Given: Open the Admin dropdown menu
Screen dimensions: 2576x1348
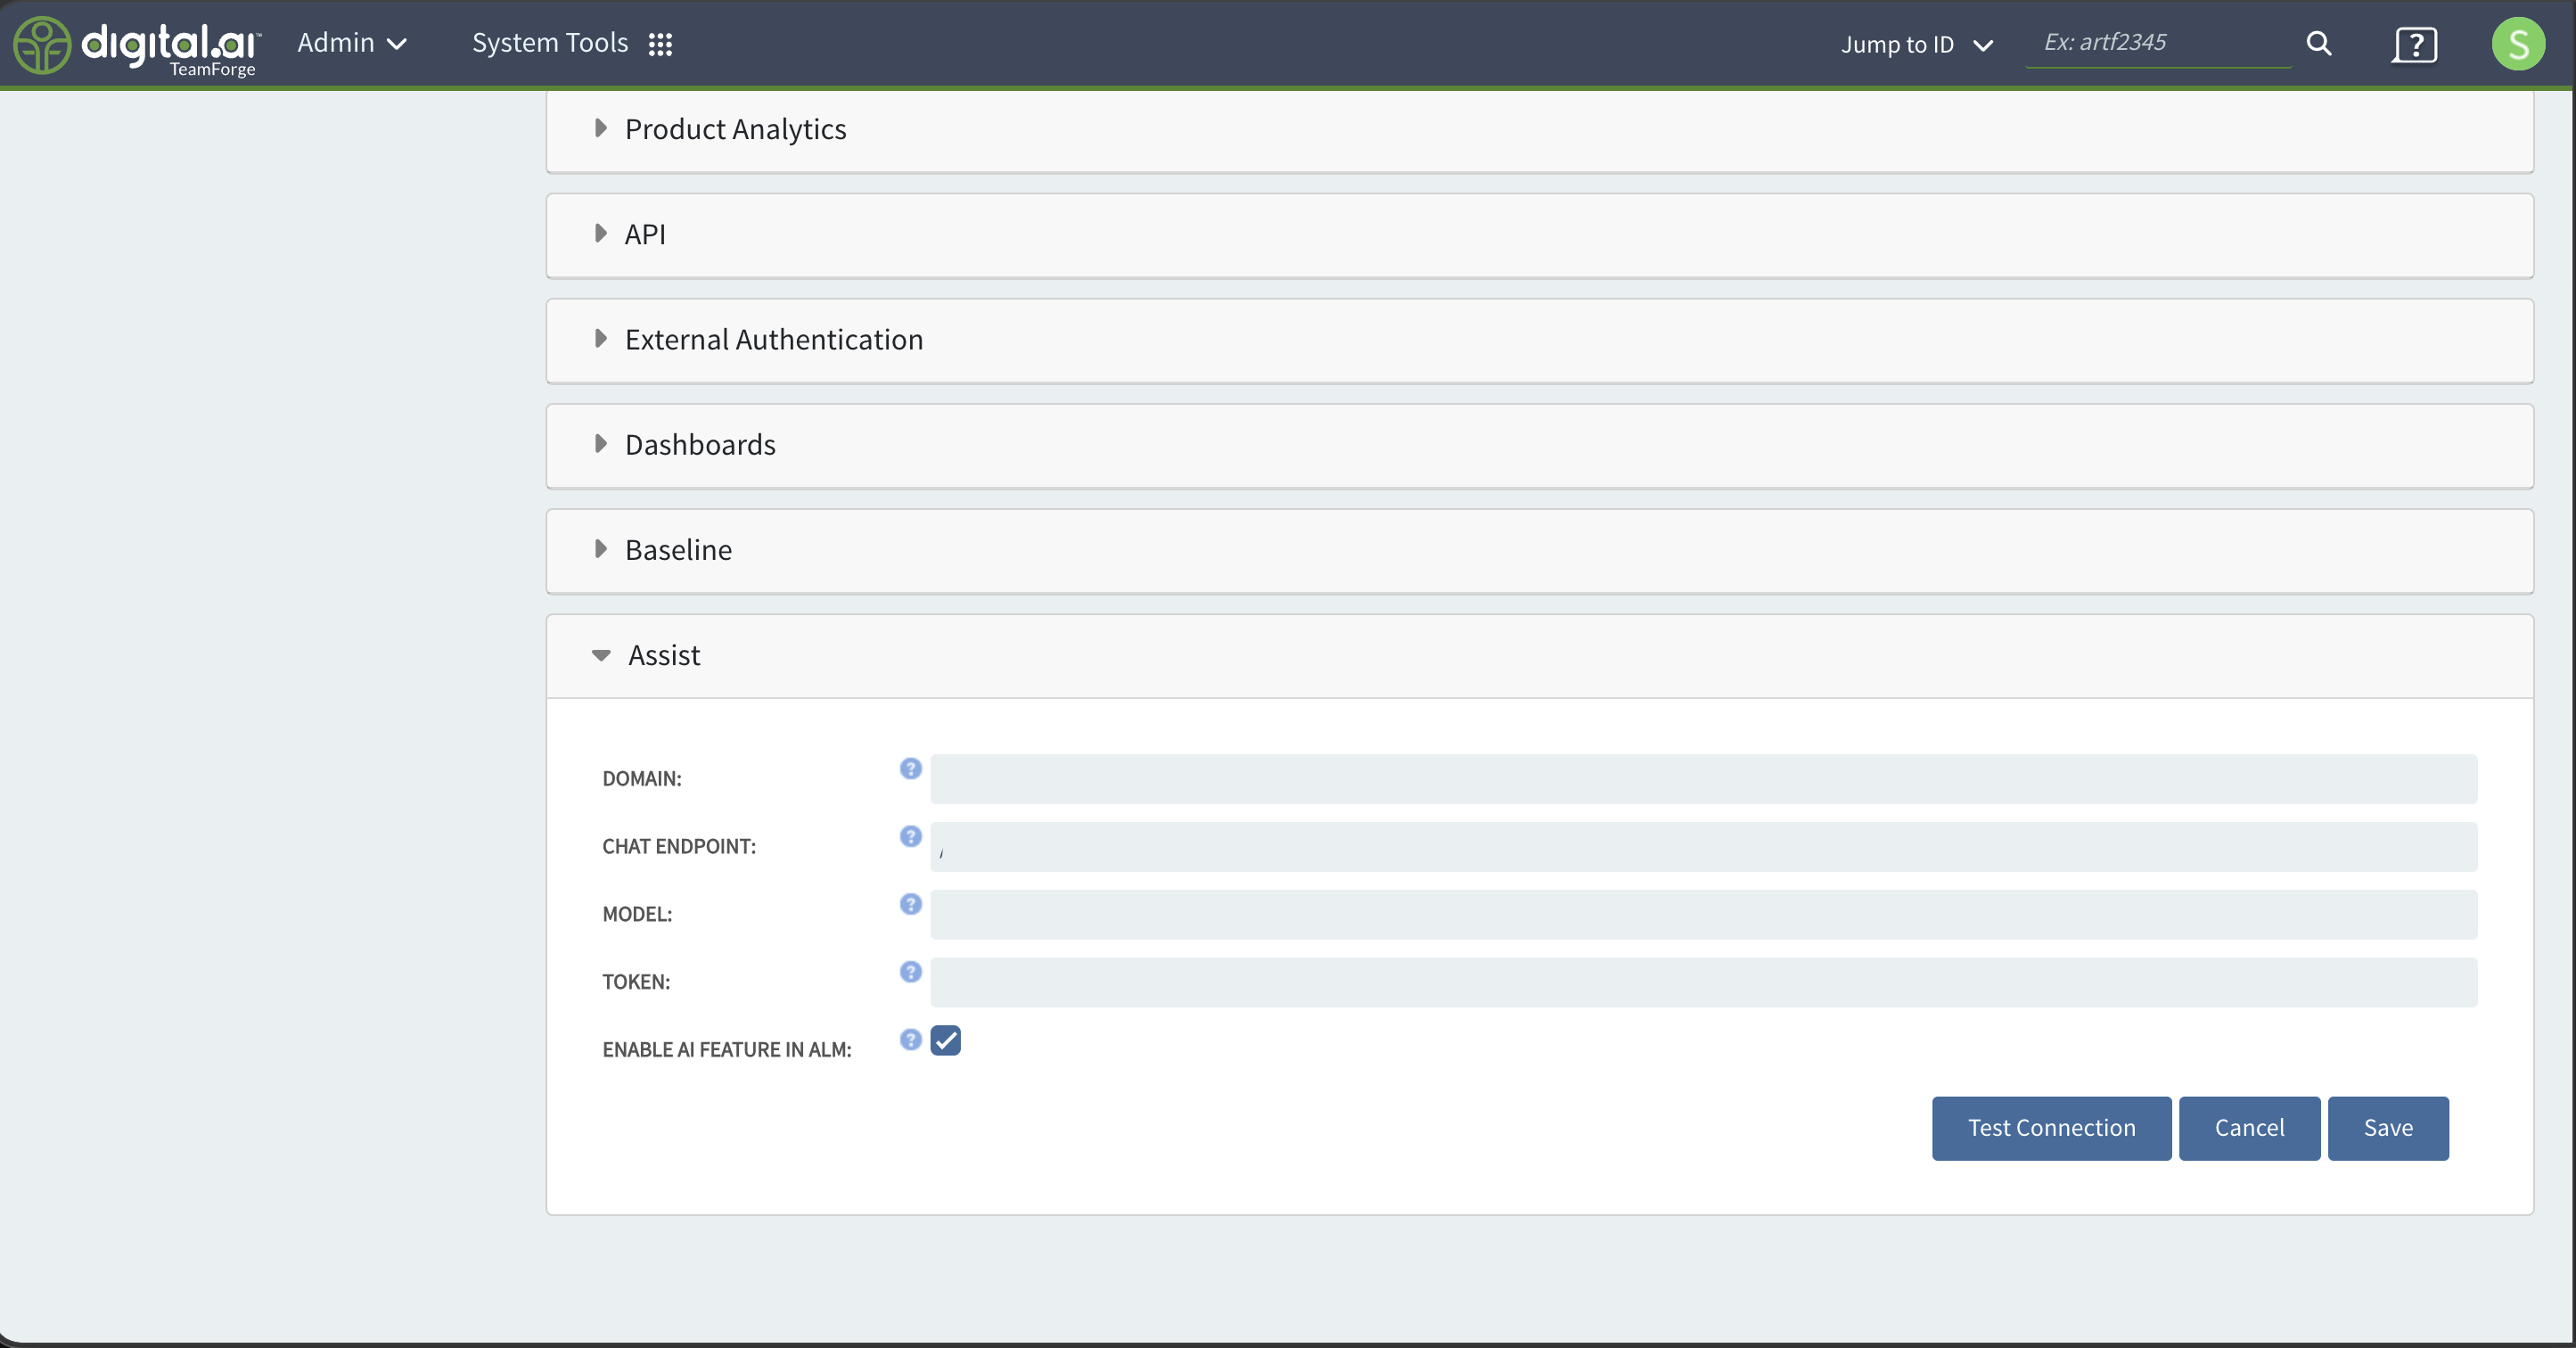Looking at the screenshot, I should click(x=352, y=43).
